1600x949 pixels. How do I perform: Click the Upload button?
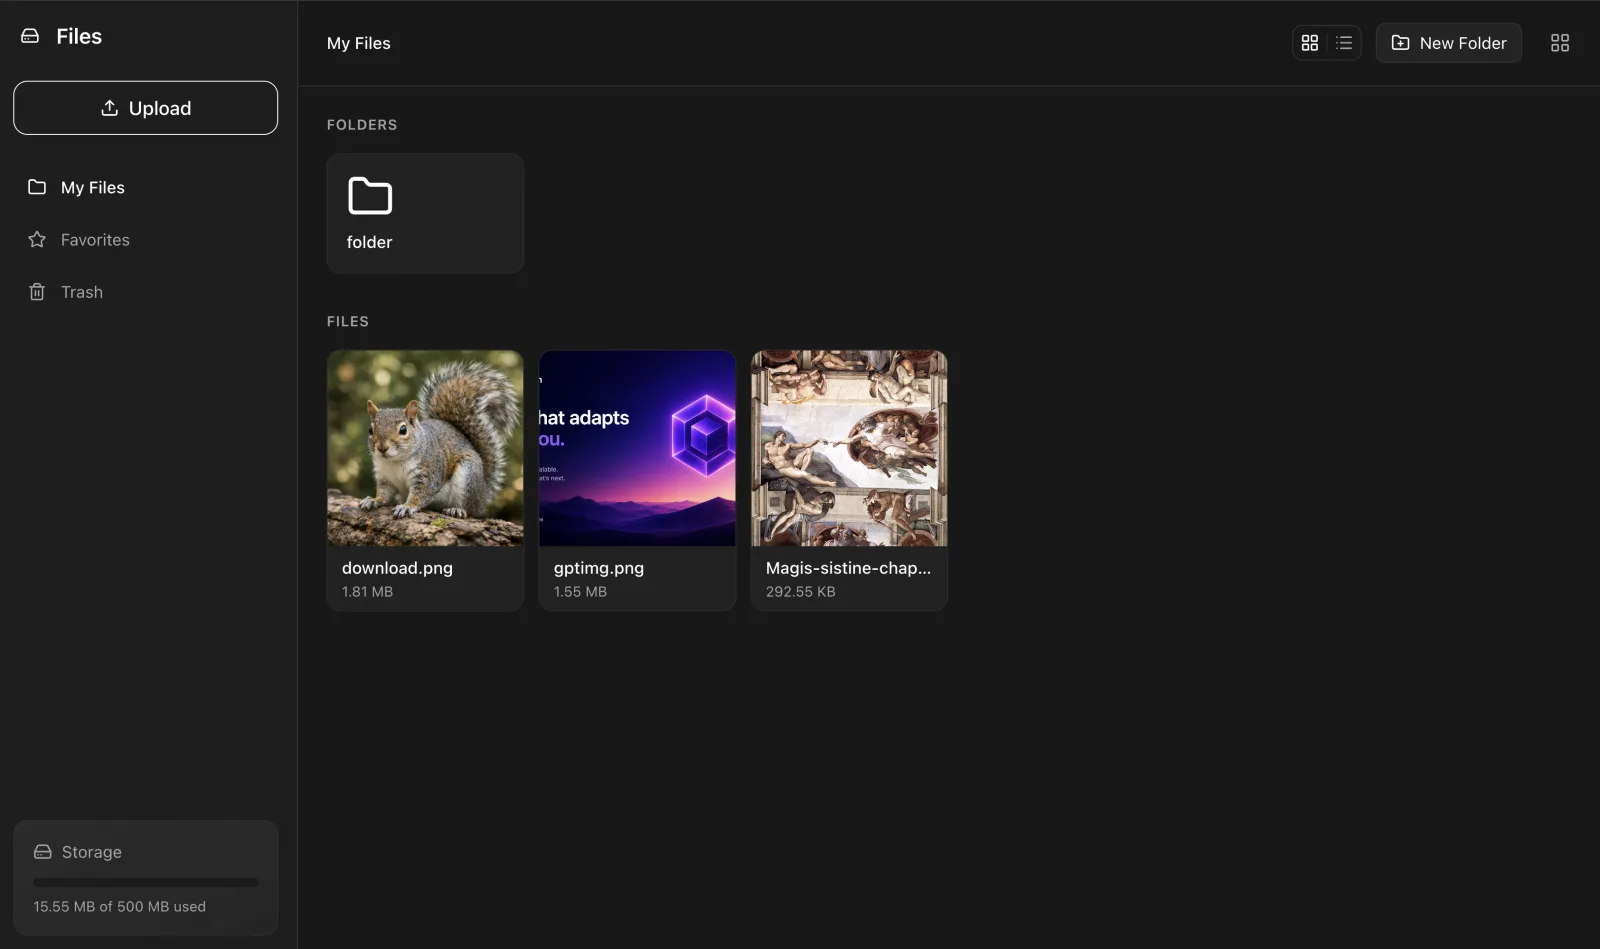point(145,108)
